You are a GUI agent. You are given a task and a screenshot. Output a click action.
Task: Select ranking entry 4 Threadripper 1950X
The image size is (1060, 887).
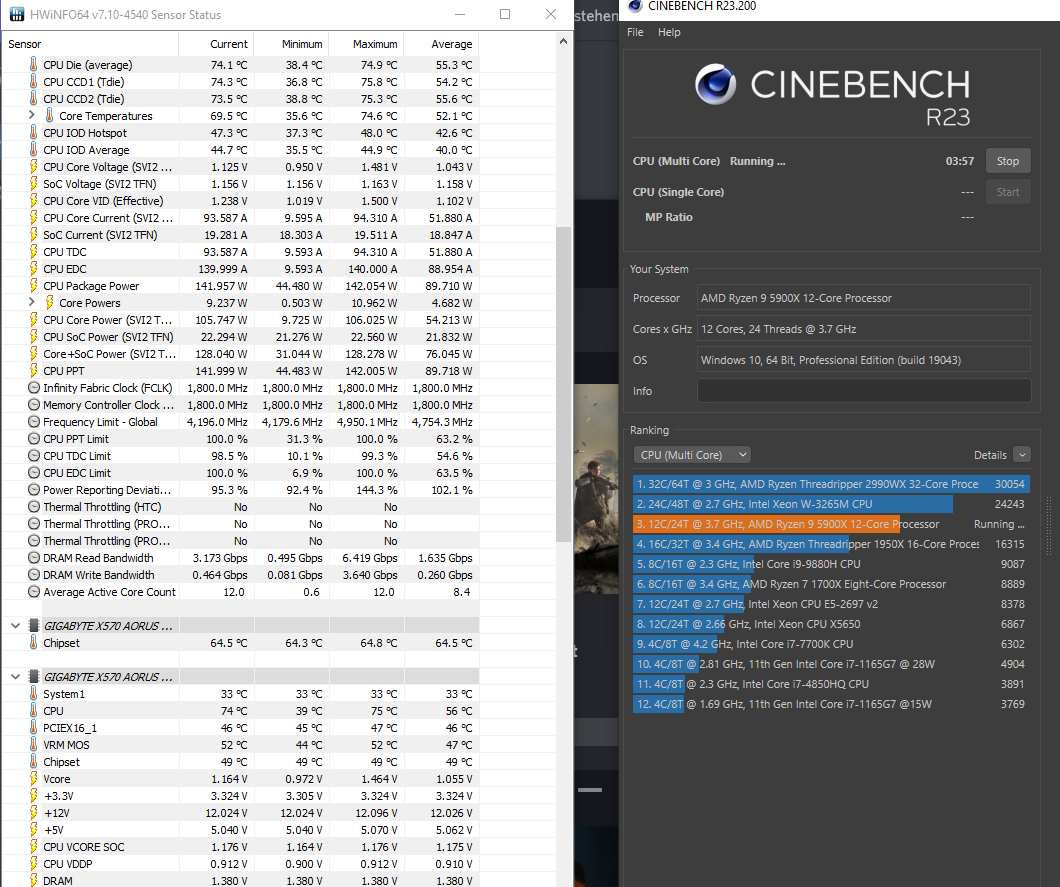(x=832, y=544)
